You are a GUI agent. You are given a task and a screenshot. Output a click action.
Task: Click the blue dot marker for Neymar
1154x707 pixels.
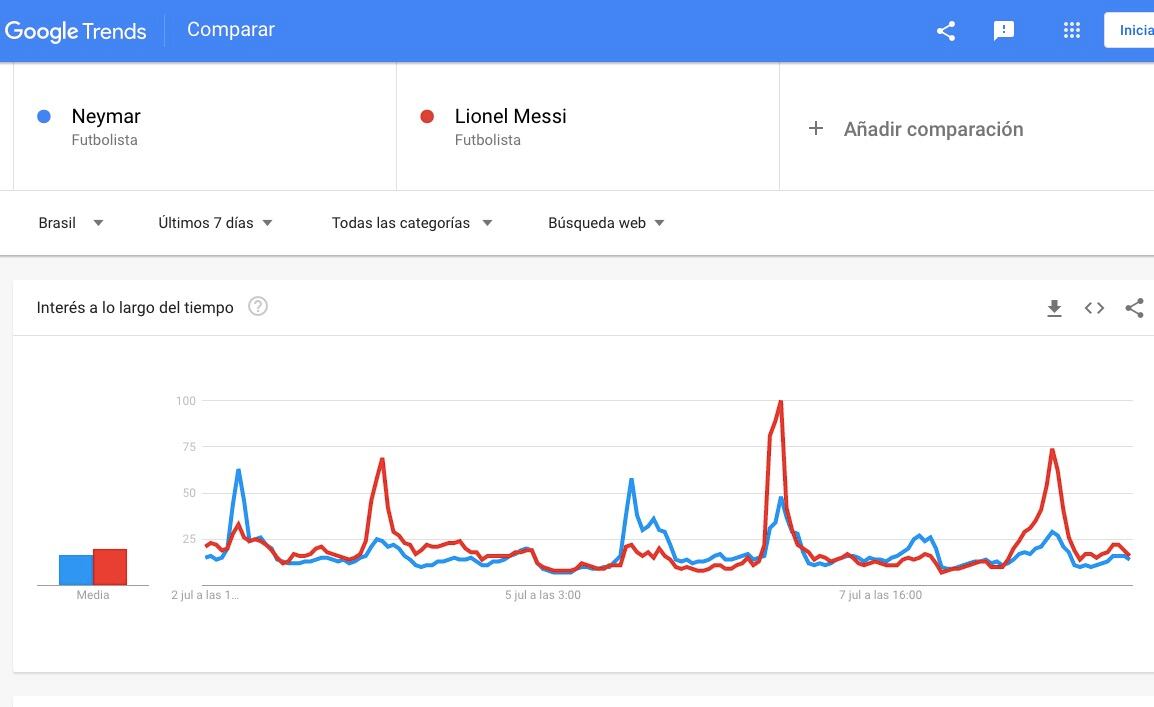[43, 116]
